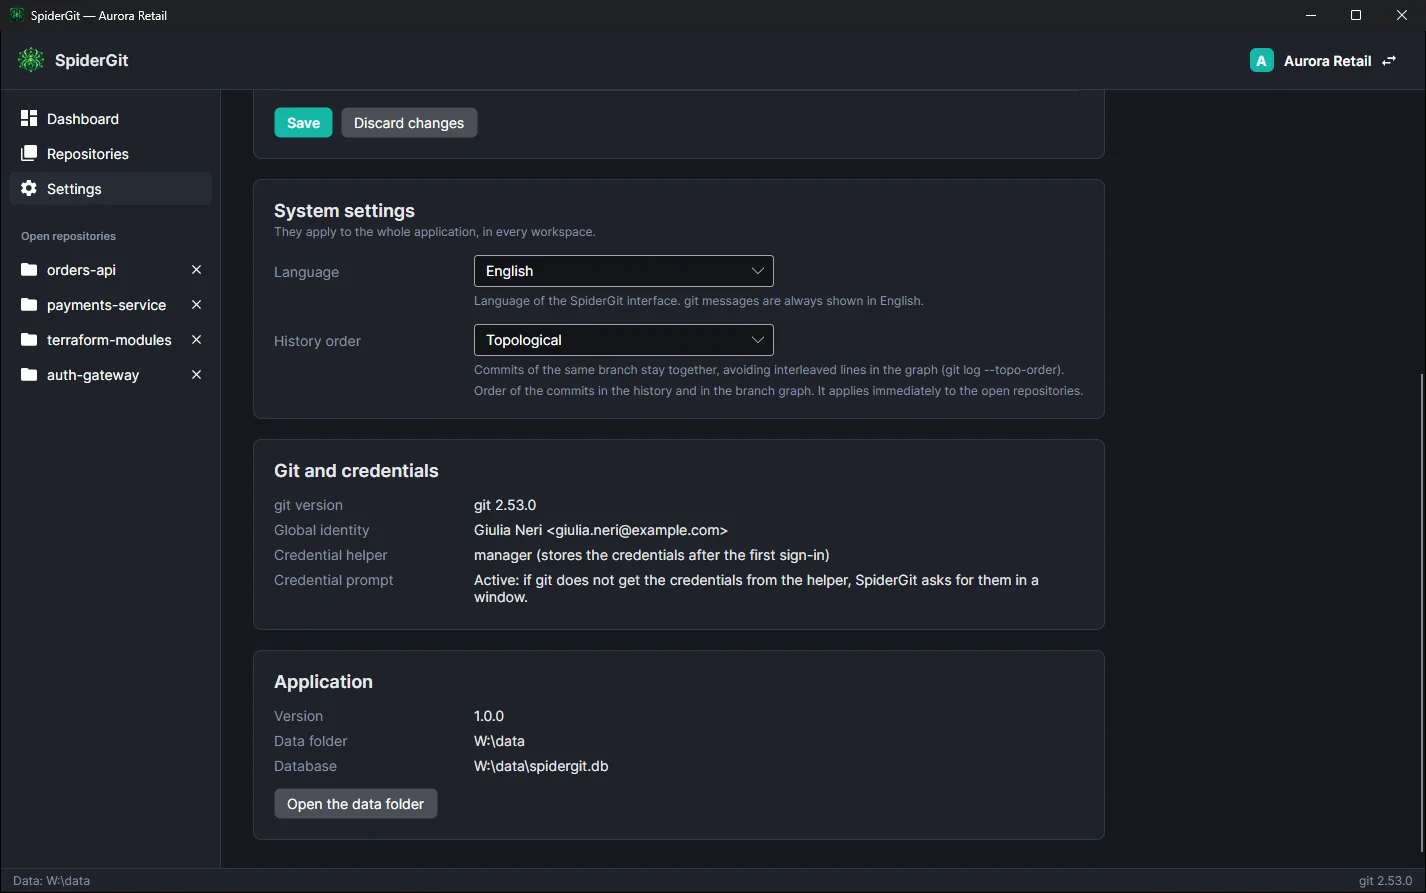The width and height of the screenshot is (1426, 893).
Task: Save the settings changes
Action: (303, 123)
